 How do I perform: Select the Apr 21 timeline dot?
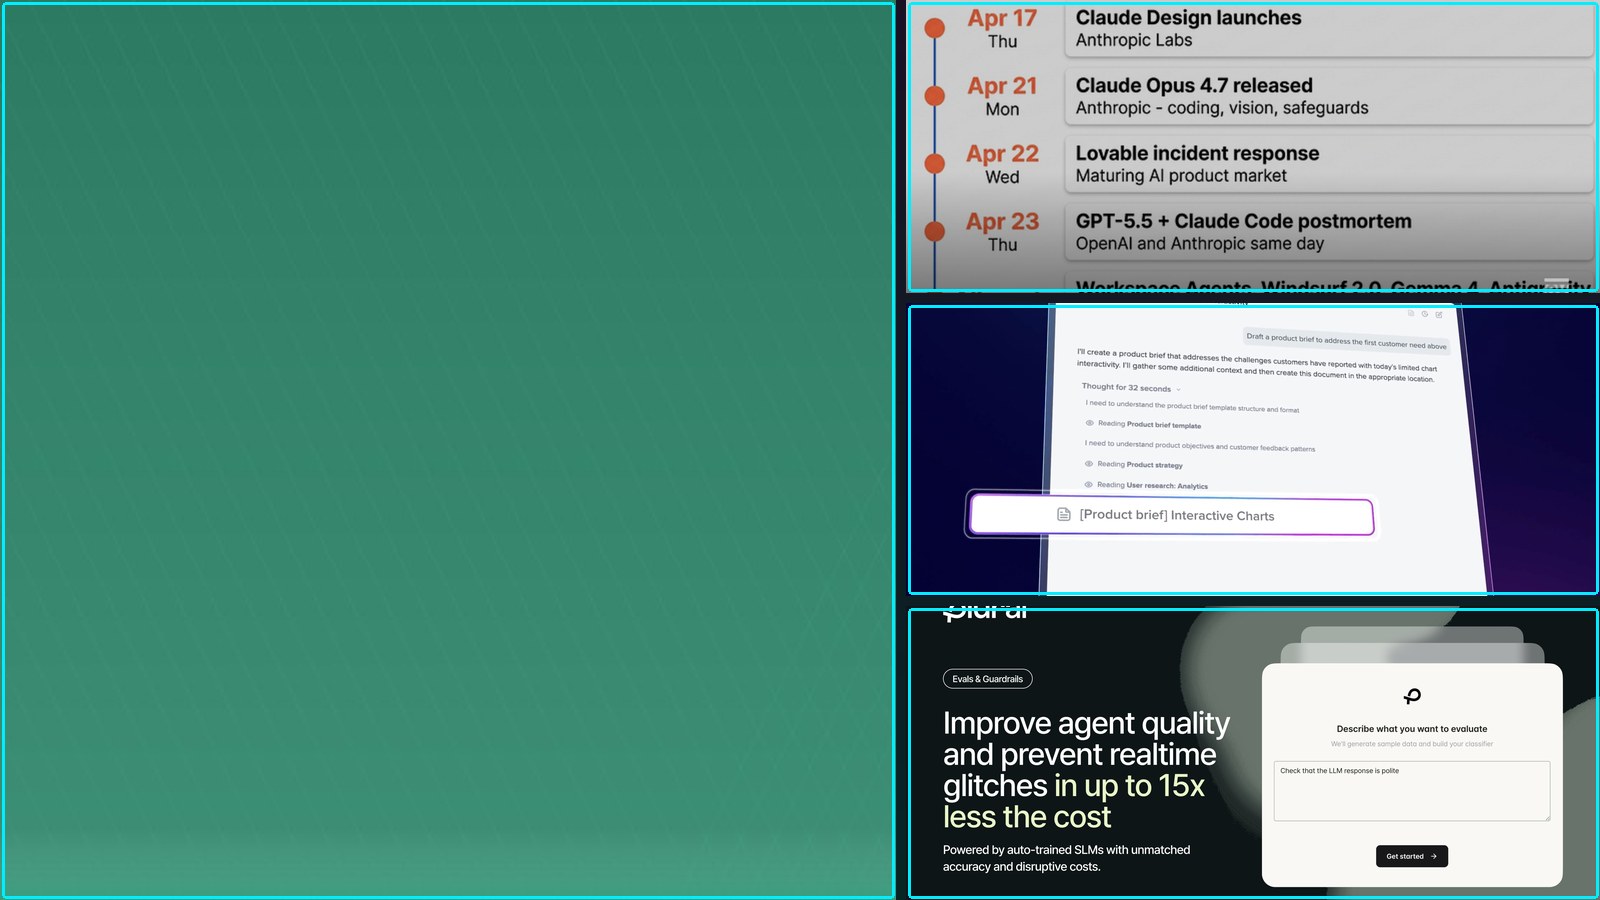[x=935, y=96]
